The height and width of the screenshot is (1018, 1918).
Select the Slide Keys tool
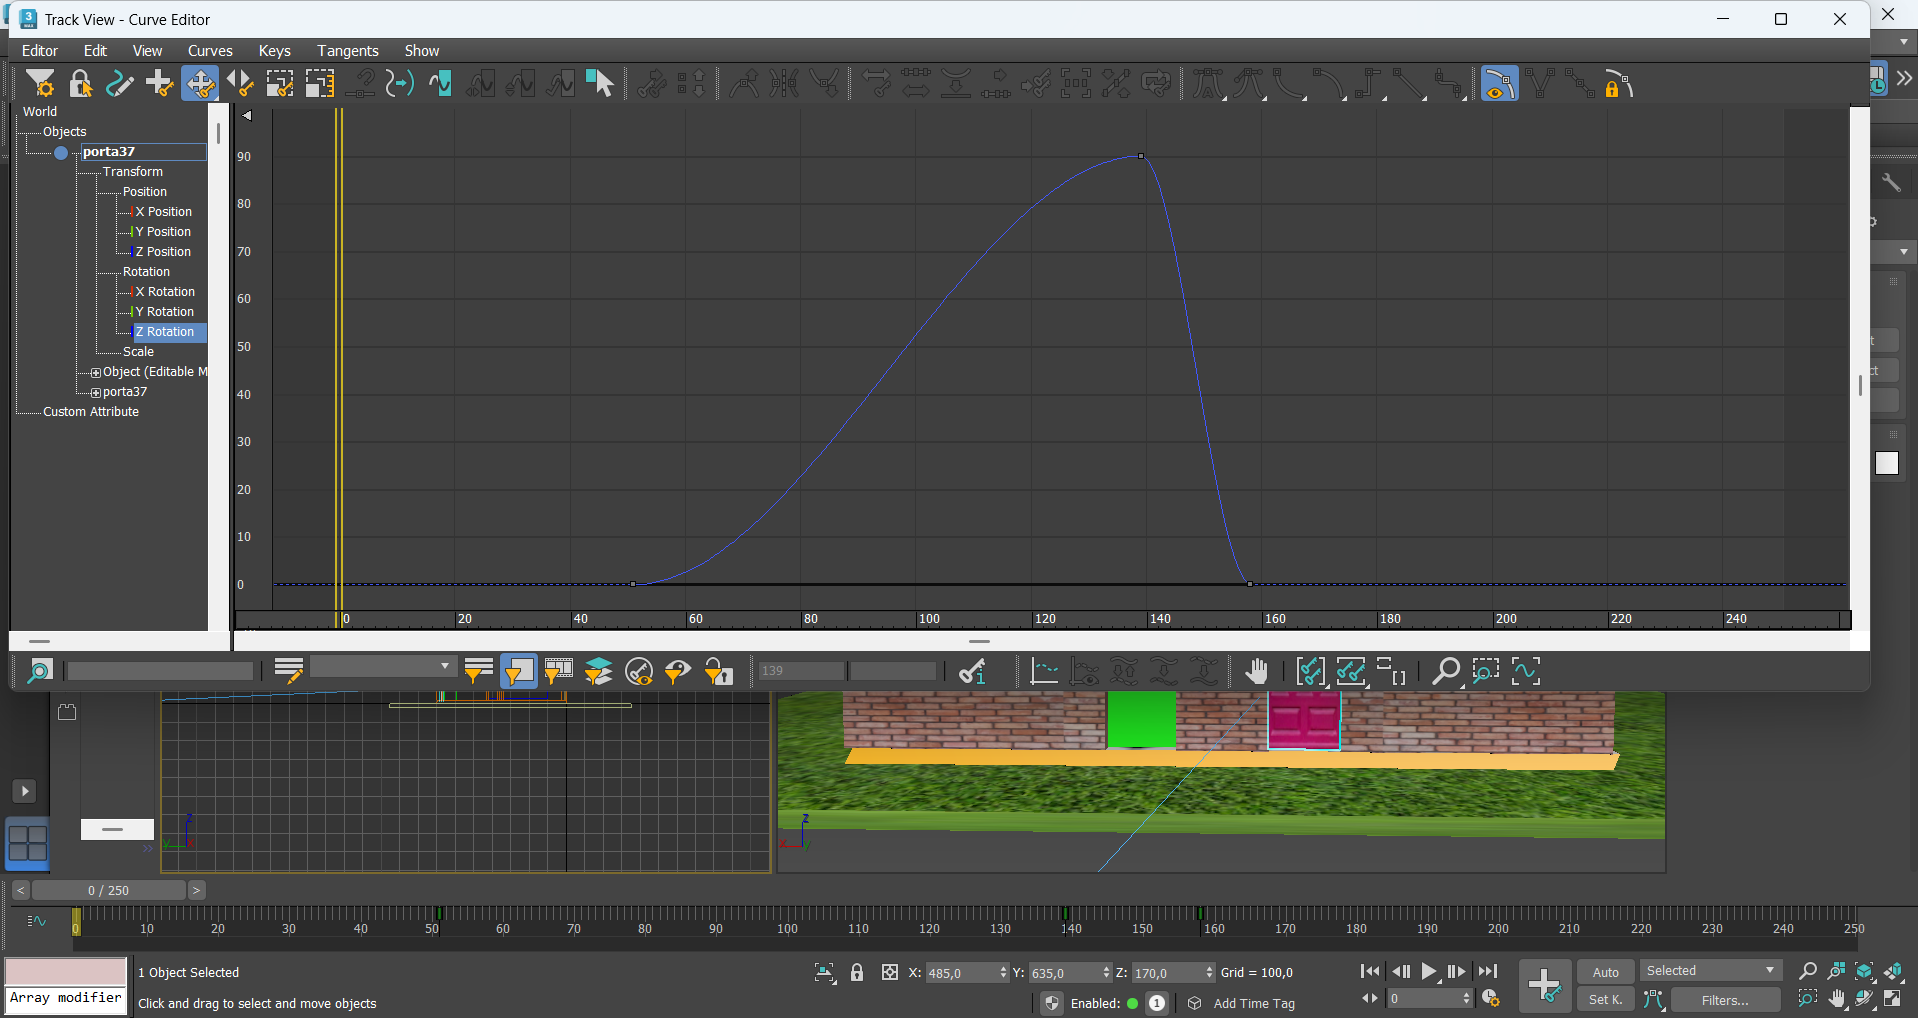240,84
